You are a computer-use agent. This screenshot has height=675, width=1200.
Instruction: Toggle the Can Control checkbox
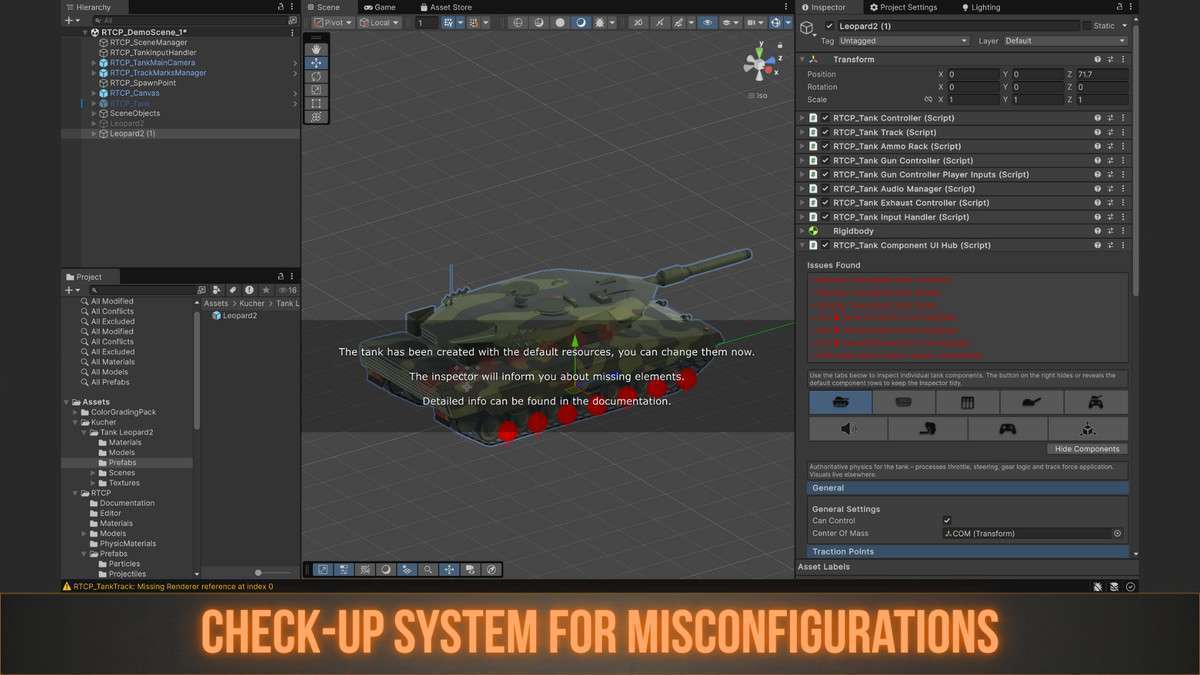(x=947, y=520)
